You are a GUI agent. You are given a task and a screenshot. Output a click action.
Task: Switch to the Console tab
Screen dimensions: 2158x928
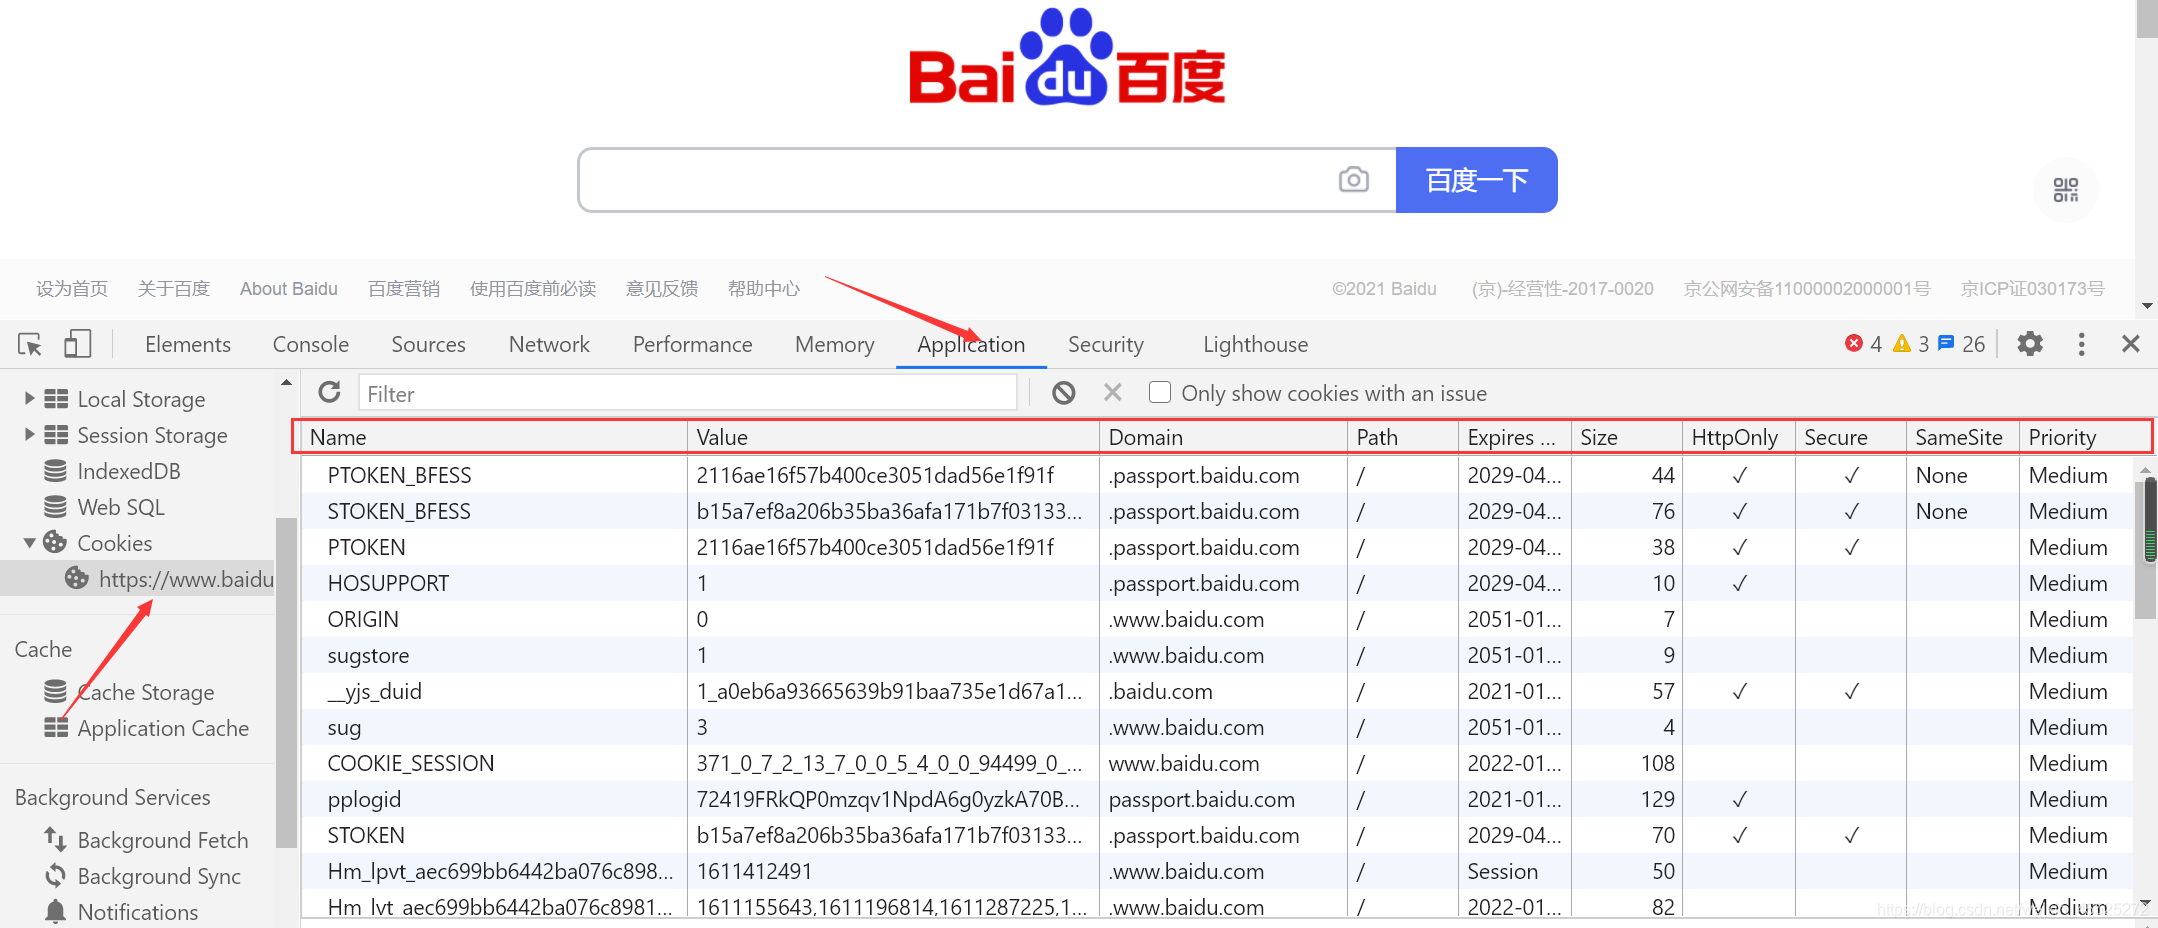[311, 344]
